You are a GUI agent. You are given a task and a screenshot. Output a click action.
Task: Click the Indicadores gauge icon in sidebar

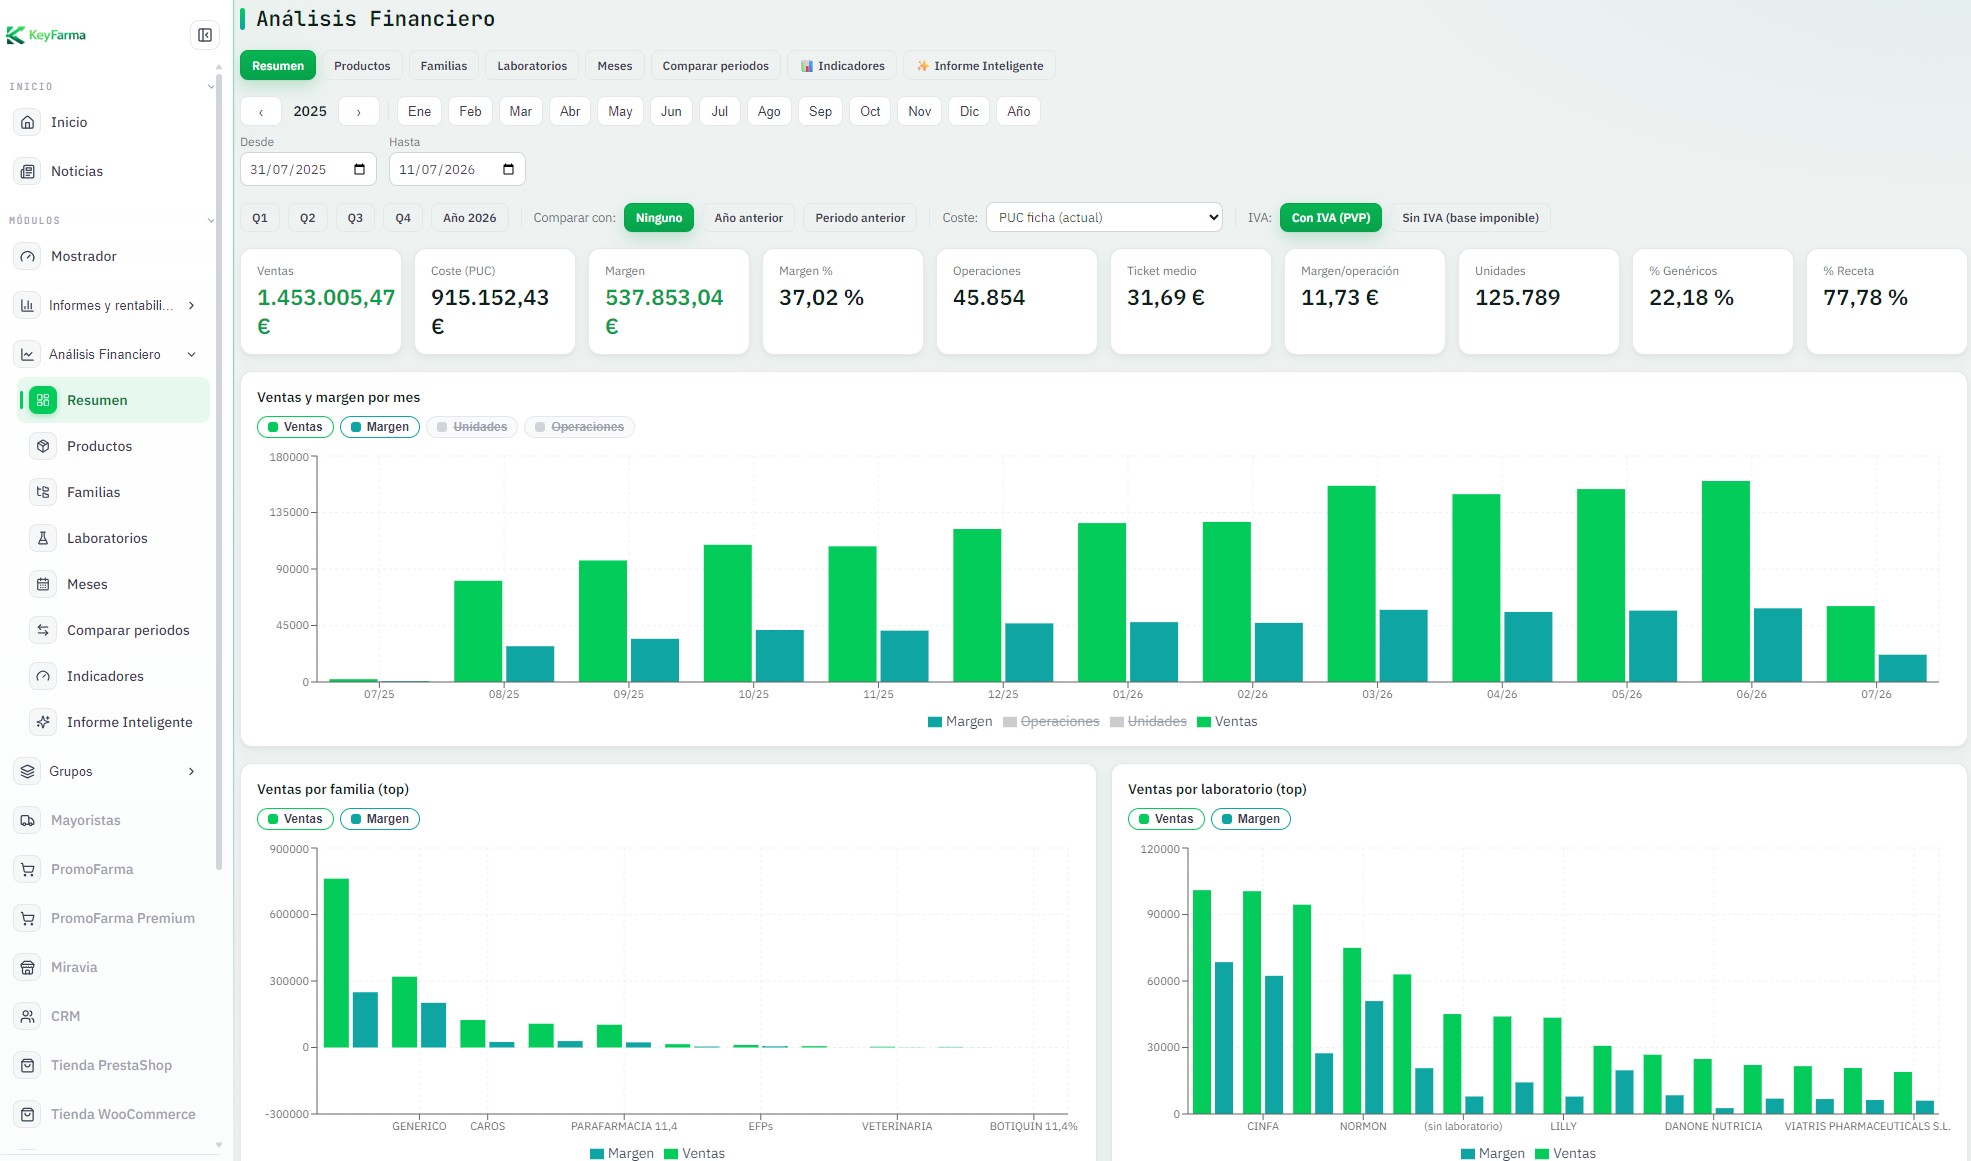(43, 676)
